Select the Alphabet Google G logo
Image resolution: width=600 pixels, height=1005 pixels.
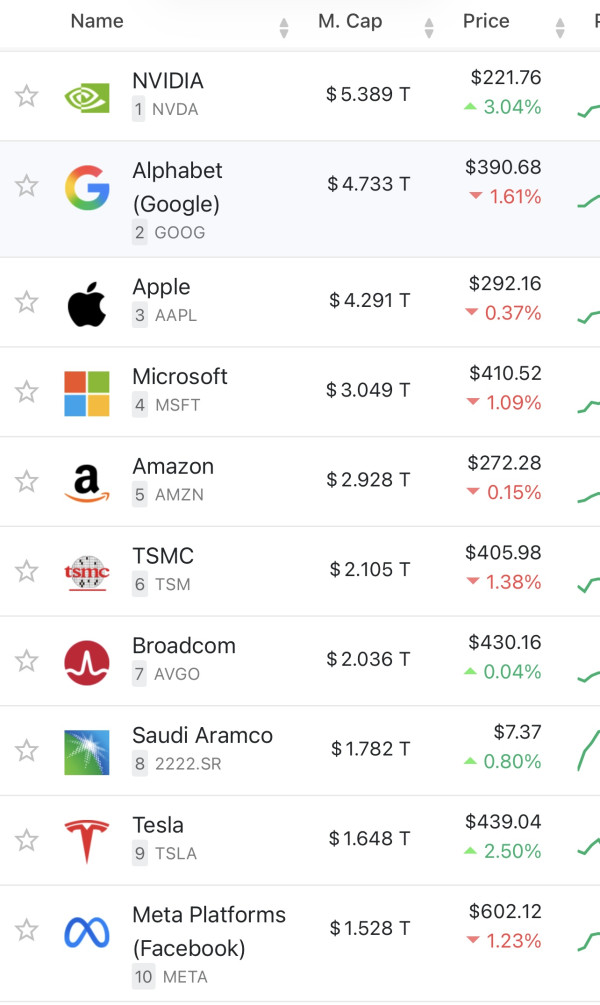[87, 187]
